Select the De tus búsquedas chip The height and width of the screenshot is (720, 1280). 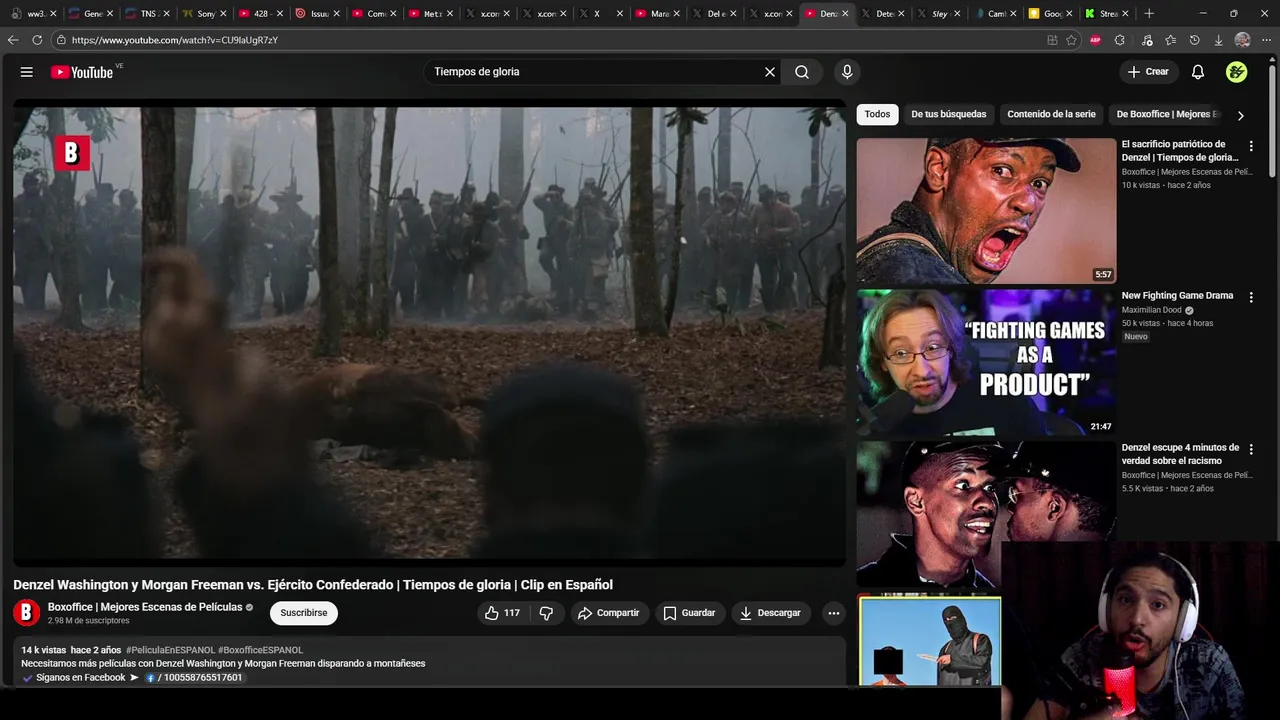click(949, 114)
